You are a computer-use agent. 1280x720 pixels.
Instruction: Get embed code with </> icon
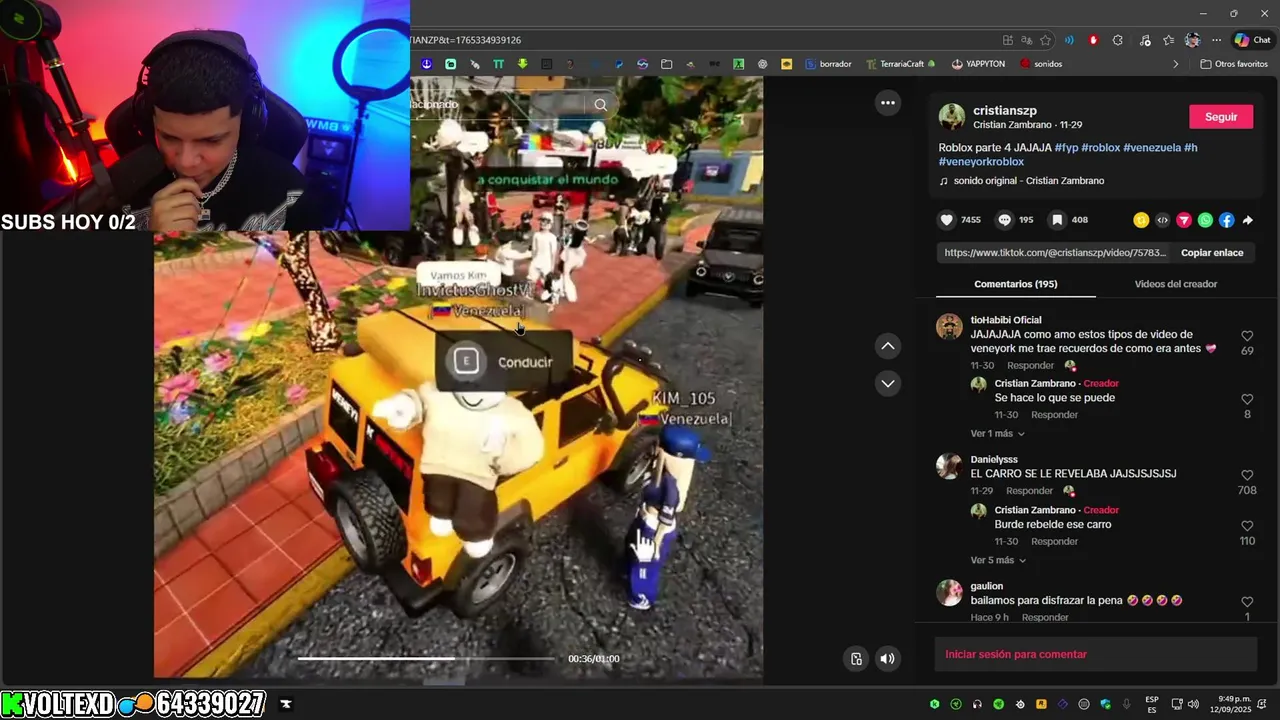(x=1162, y=220)
